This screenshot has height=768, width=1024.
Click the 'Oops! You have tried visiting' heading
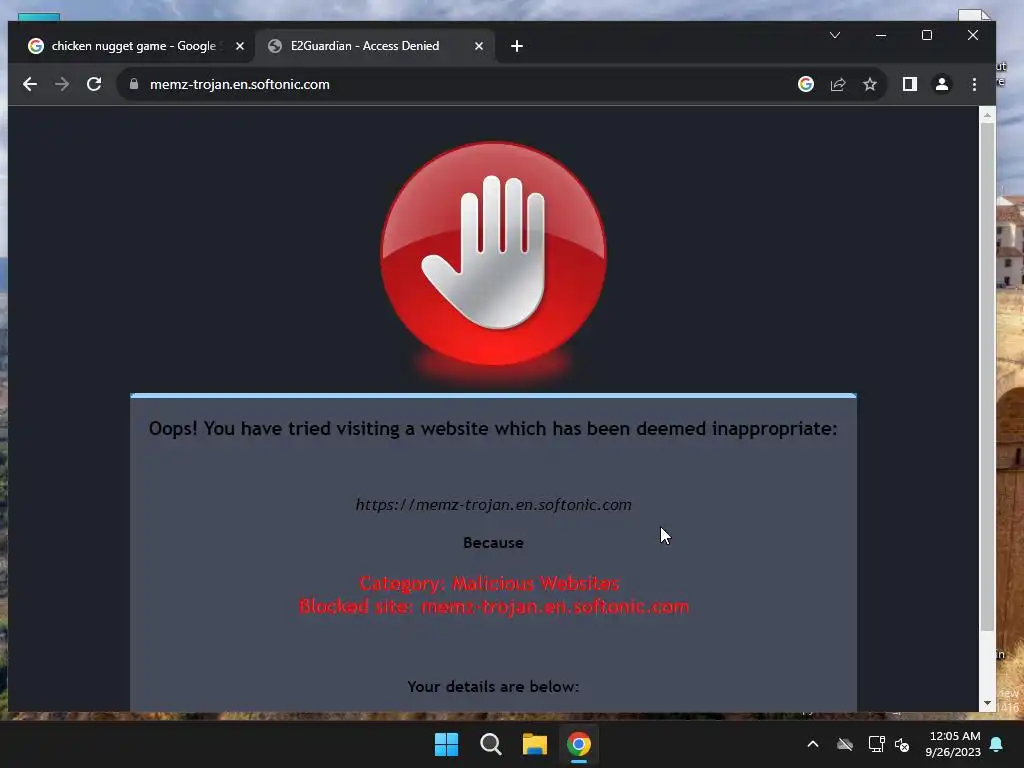click(493, 428)
